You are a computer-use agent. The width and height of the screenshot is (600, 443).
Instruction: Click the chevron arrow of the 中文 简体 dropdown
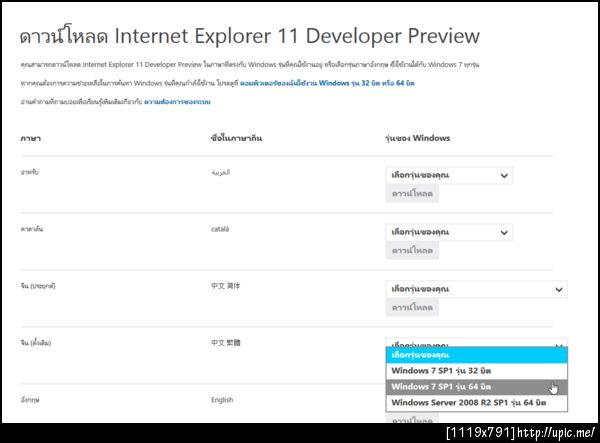559,290
